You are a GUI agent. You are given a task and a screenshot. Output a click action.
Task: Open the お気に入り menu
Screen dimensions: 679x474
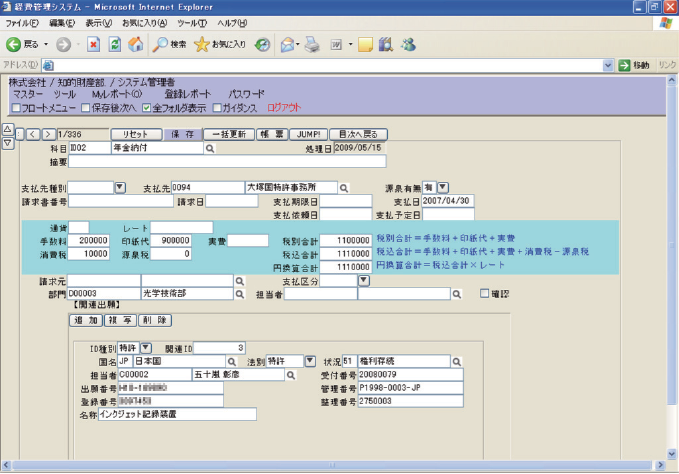(144, 23)
